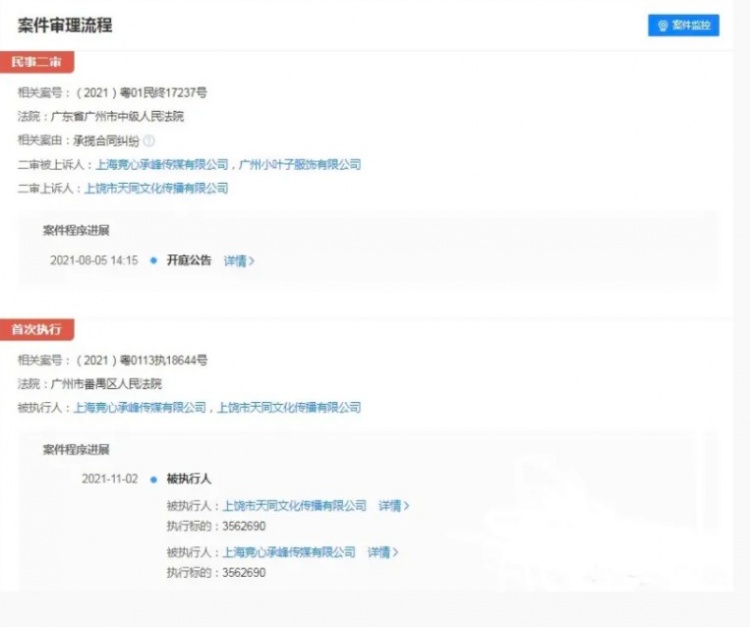The image size is (750, 627).
Task: Click the blue timeline dot beside 开庭公告
Action: coord(153,260)
